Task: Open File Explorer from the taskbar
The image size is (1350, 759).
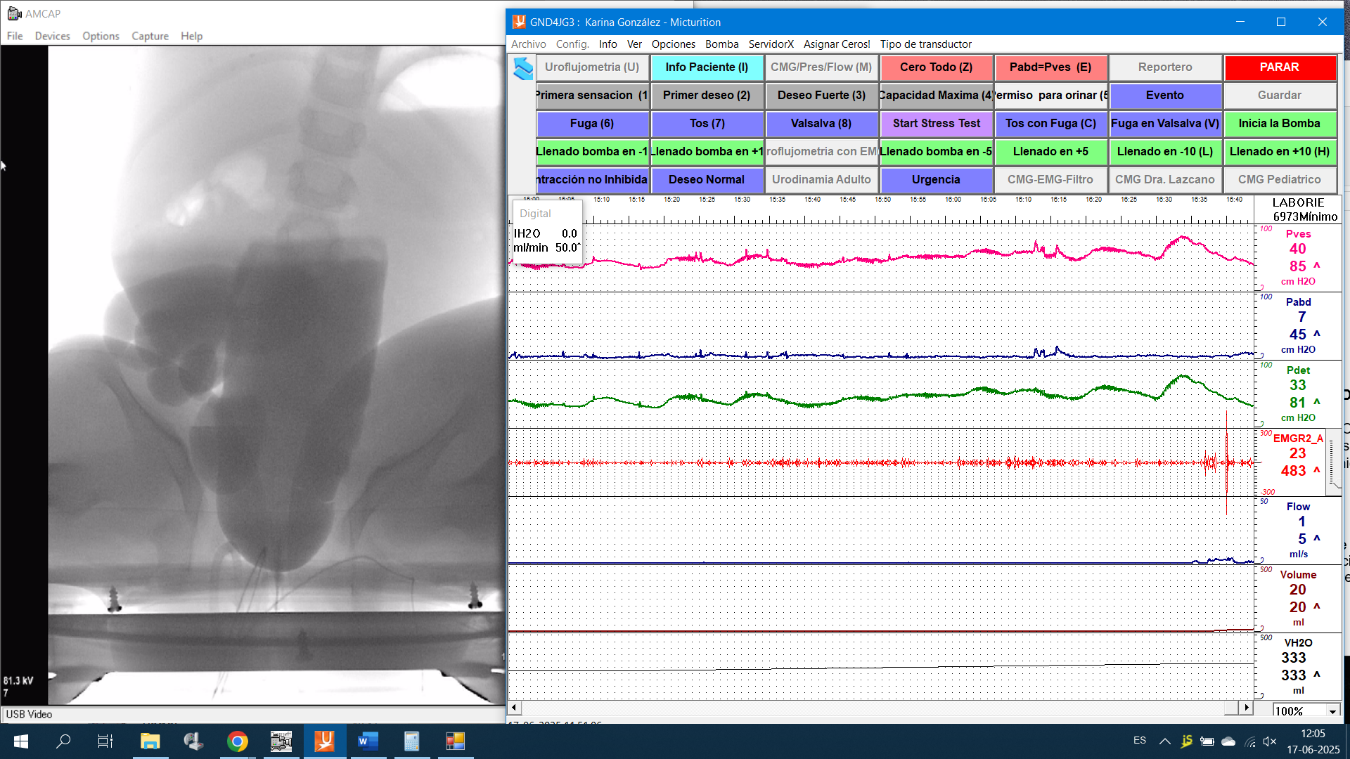Action: click(150, 741)
